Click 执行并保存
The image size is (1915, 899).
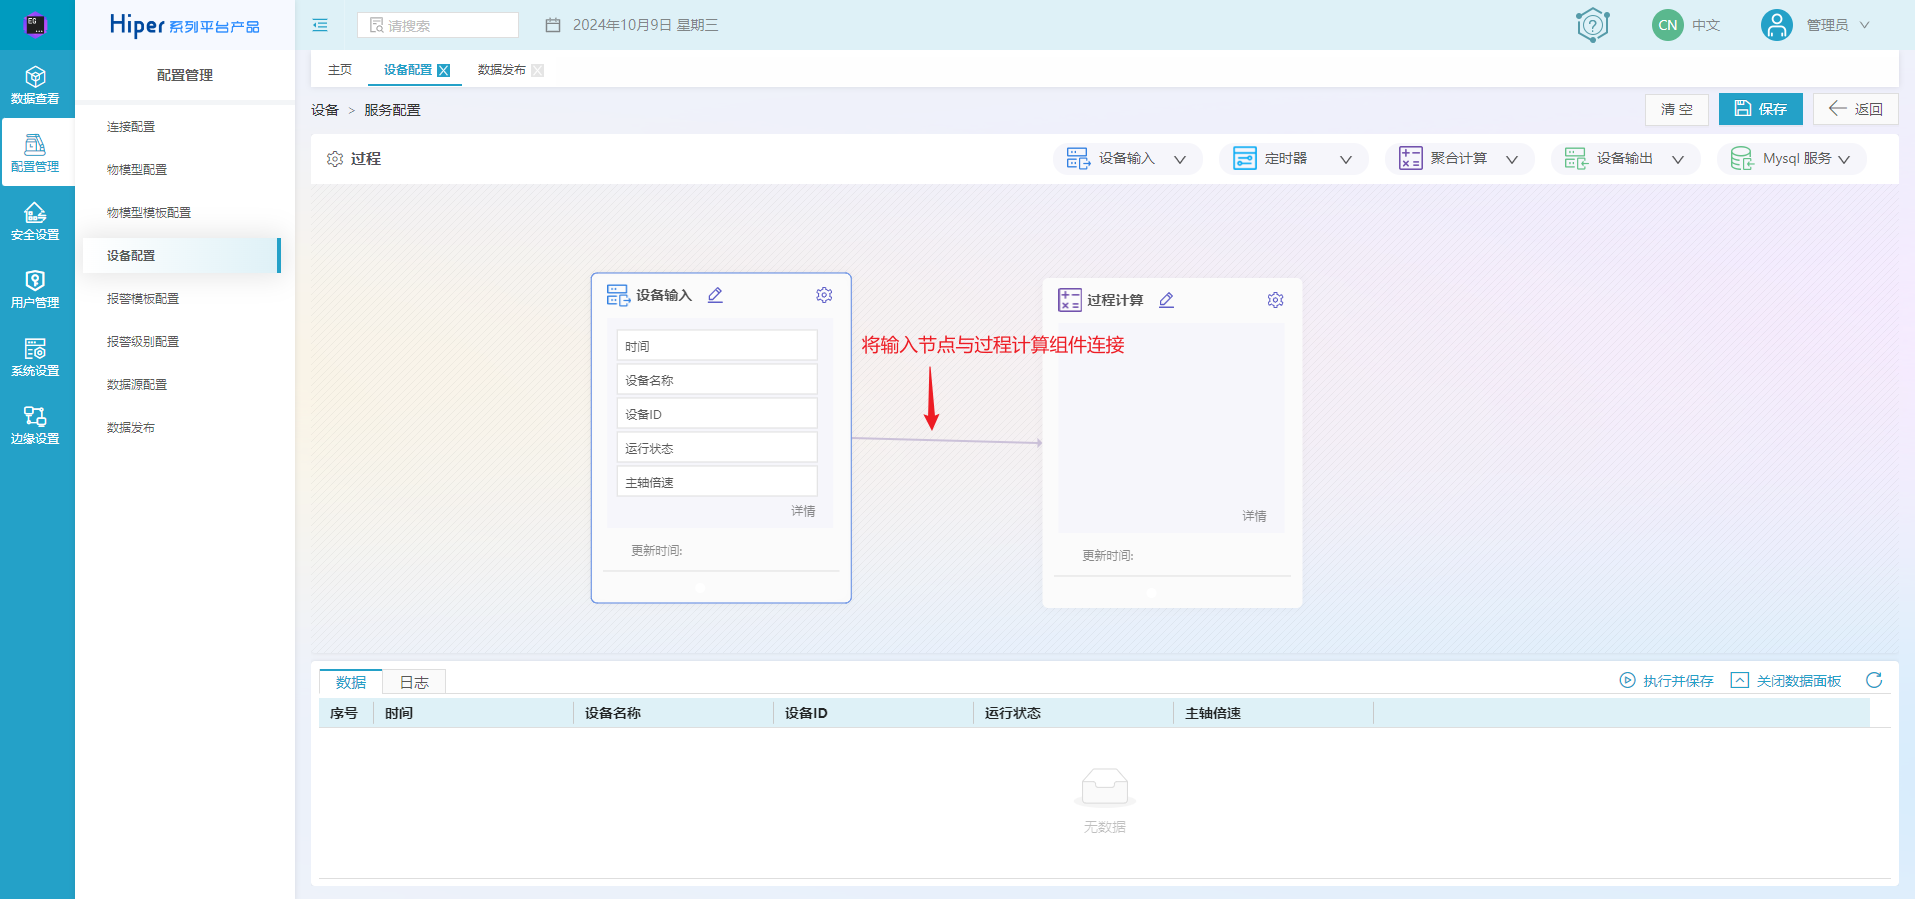coord(1666,681)
